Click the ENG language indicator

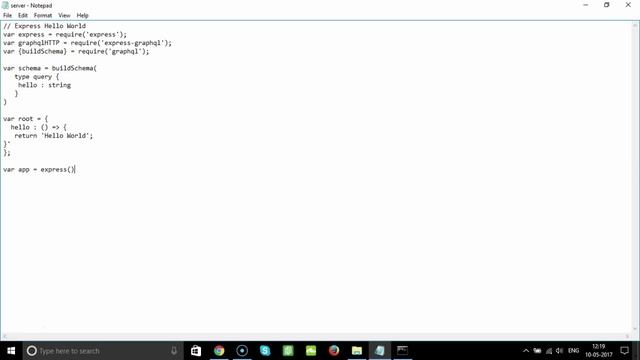573,351
